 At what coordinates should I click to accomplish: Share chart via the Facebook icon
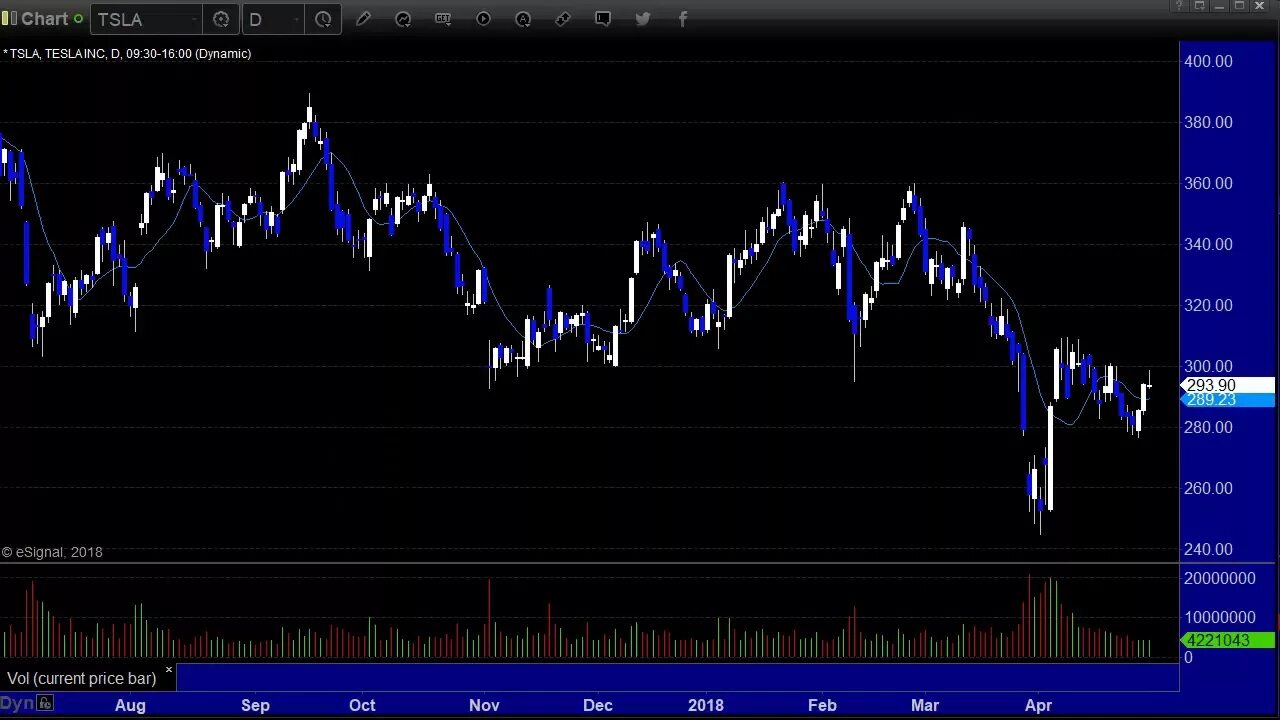coord(683,19)
